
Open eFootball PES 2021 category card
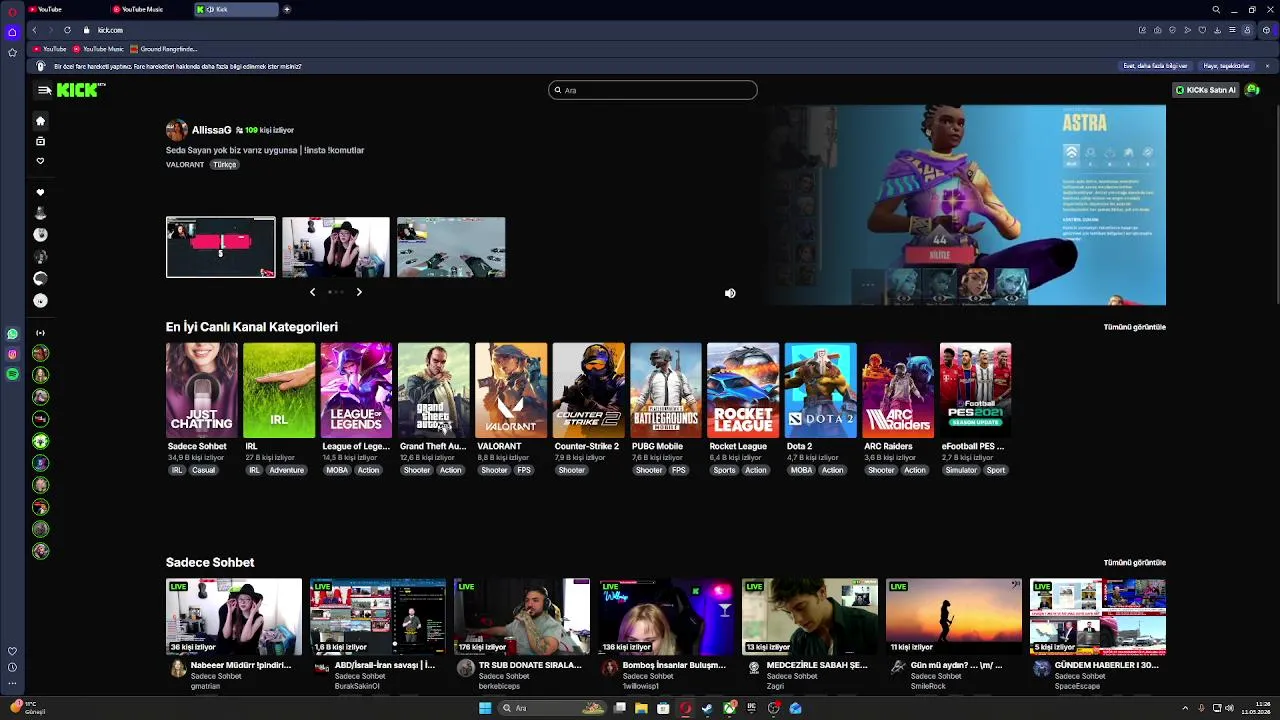click(975, 390)
